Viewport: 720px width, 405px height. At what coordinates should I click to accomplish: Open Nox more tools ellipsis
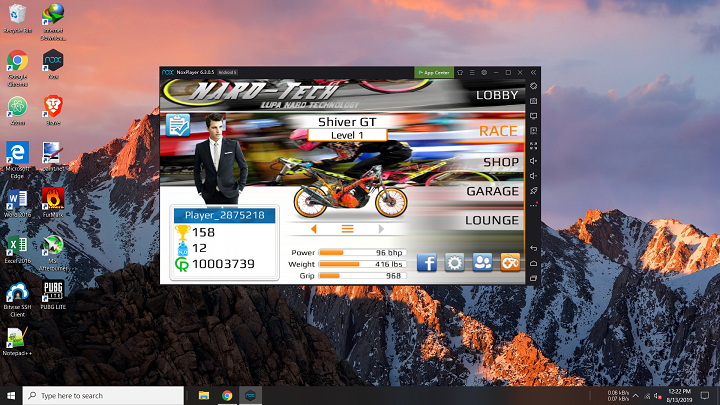pyautogui.click(x=533, y=205)
